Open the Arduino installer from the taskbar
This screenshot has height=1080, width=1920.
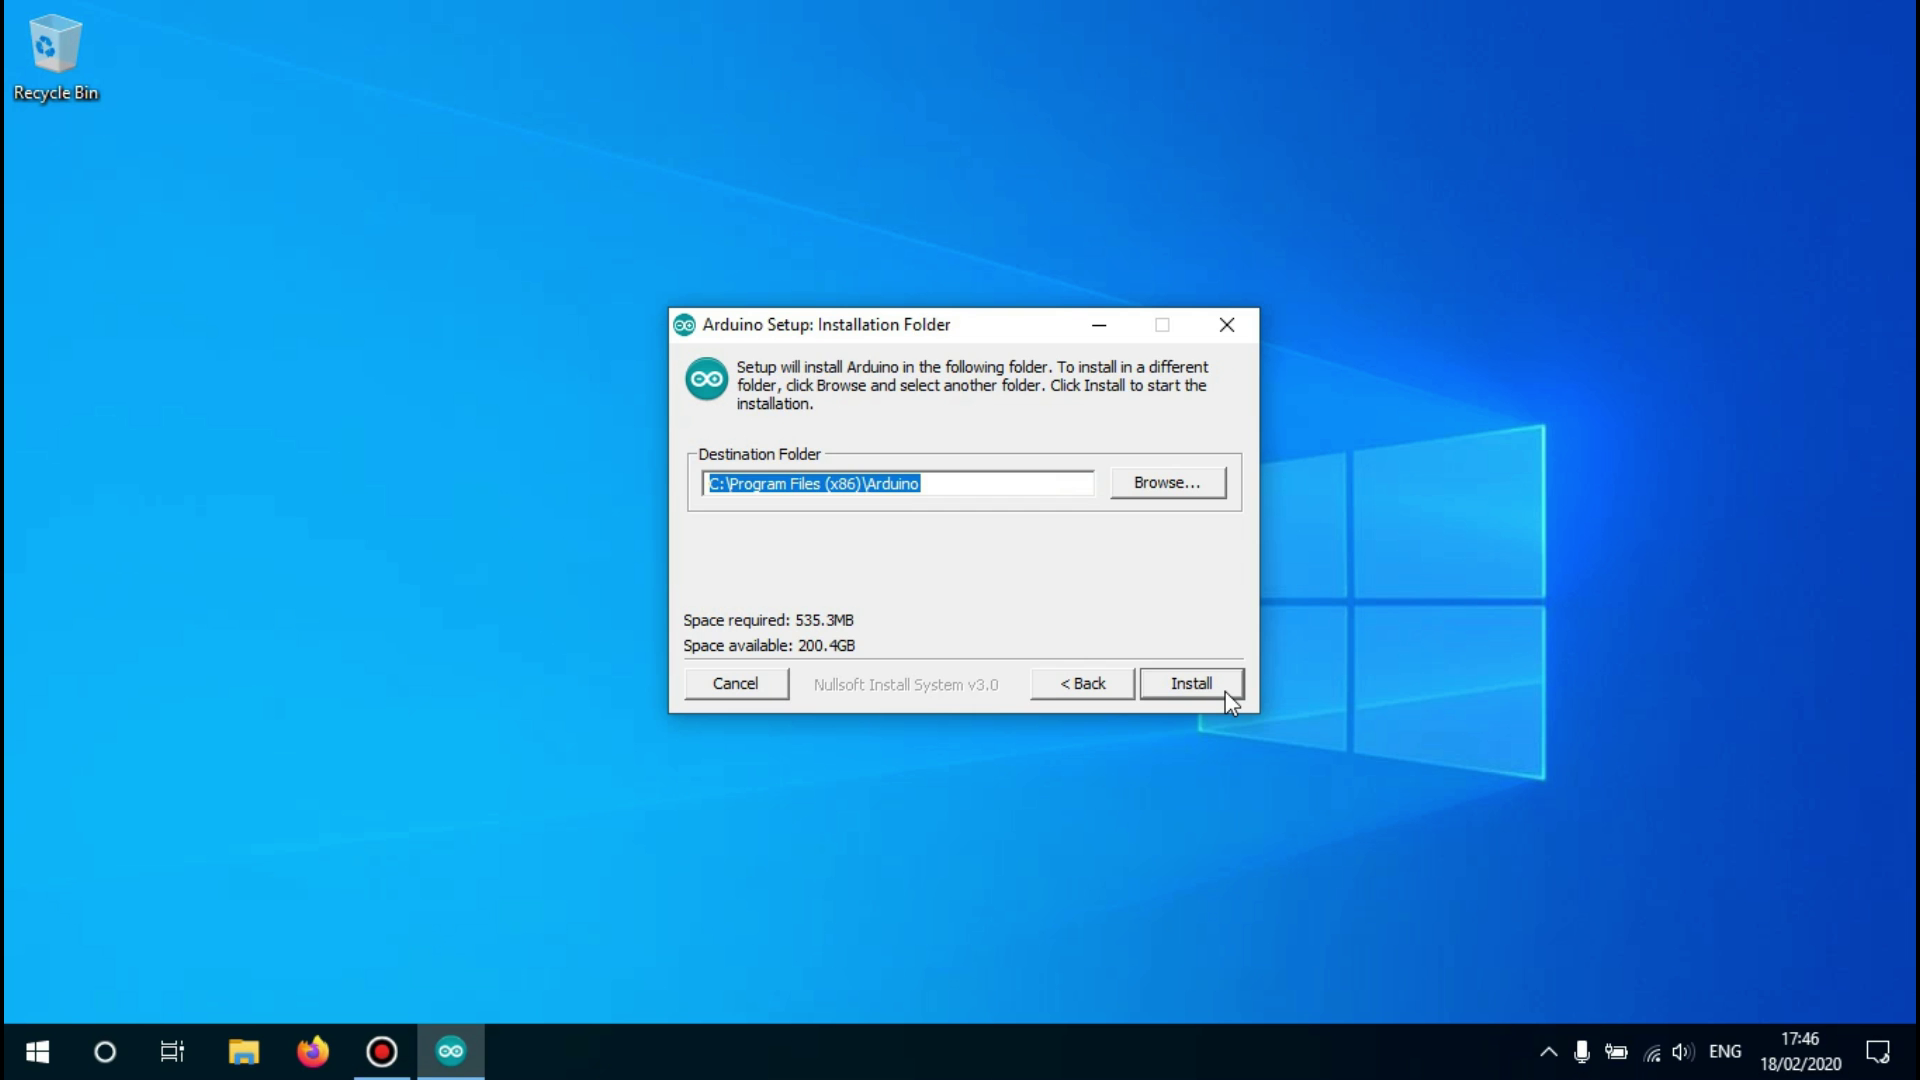pos(449,1050)
